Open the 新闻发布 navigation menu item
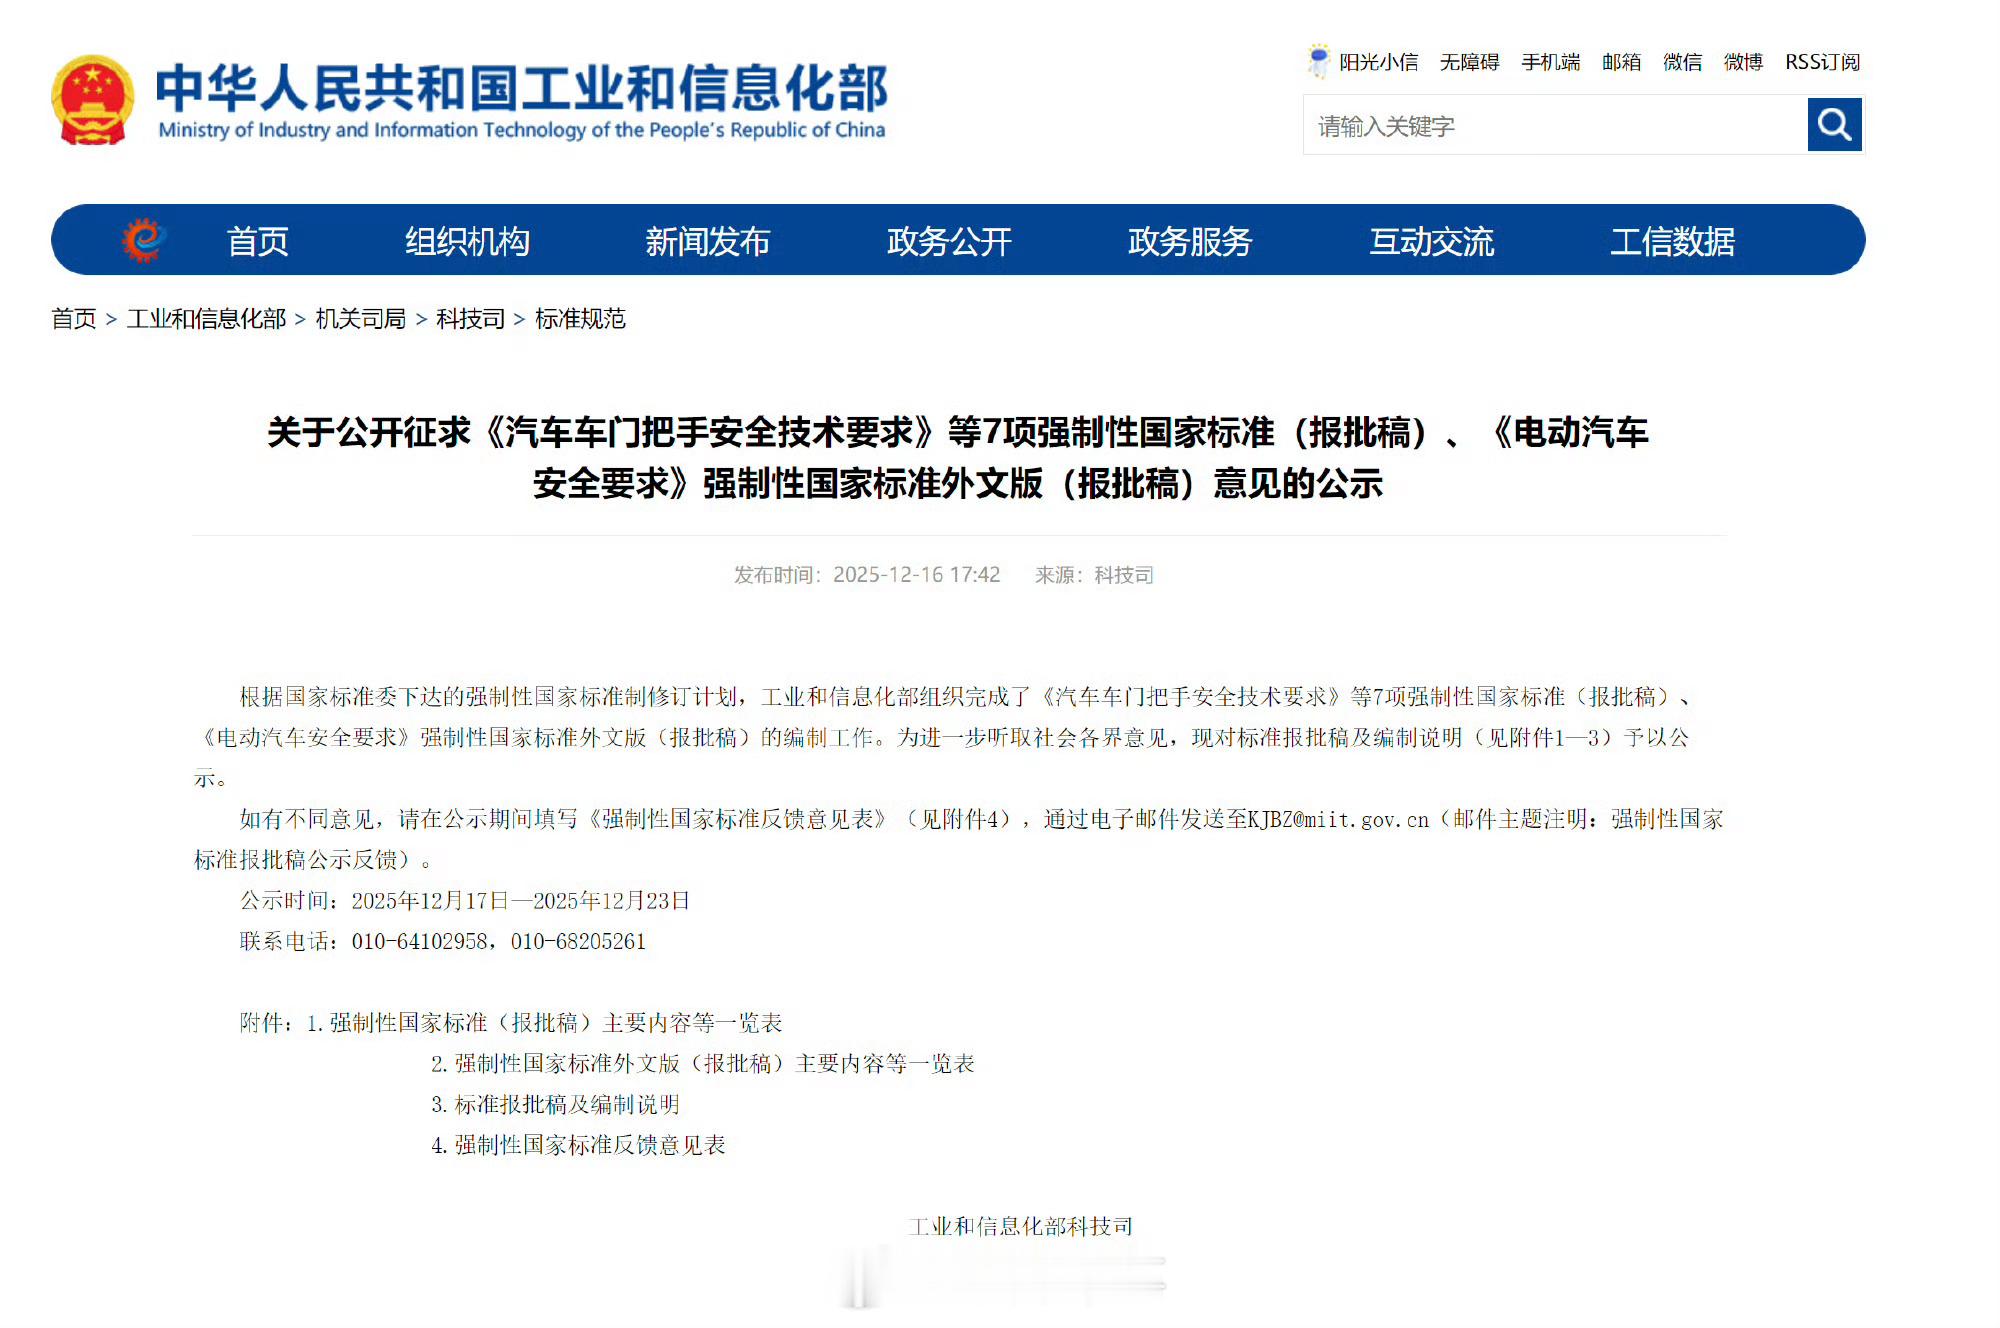 707,240
